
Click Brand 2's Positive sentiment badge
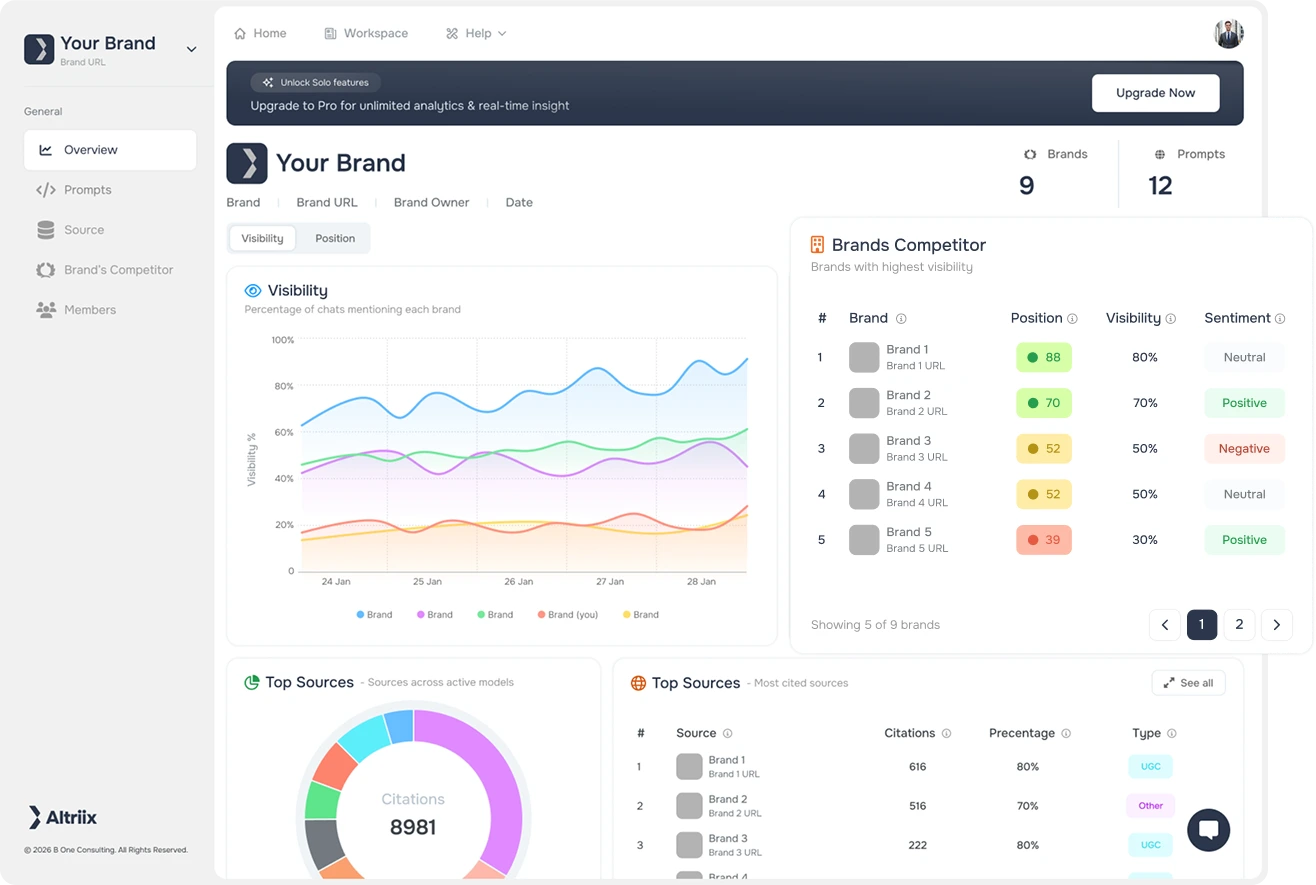(x=1244, y=403)
